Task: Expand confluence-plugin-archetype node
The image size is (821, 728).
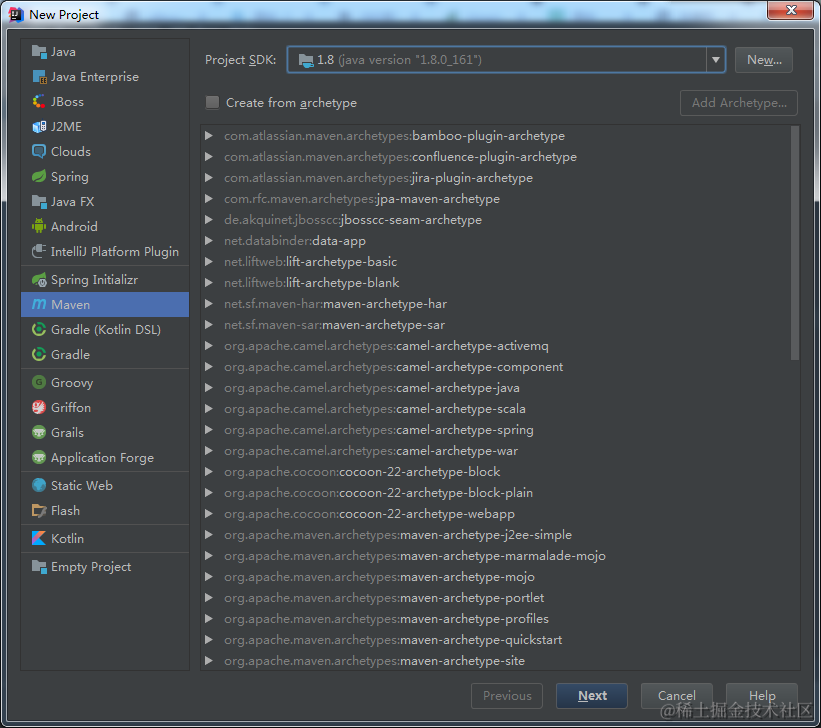Action: point(208,157)
